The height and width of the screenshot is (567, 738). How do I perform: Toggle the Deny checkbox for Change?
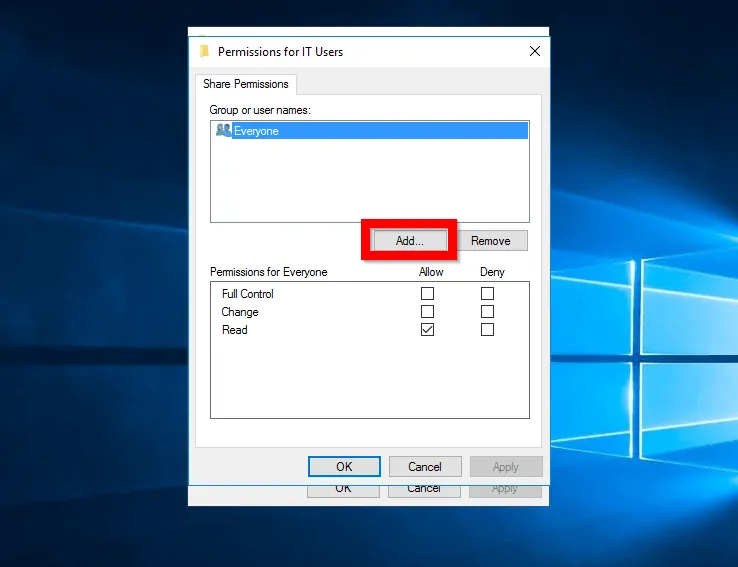click(487, 312)
